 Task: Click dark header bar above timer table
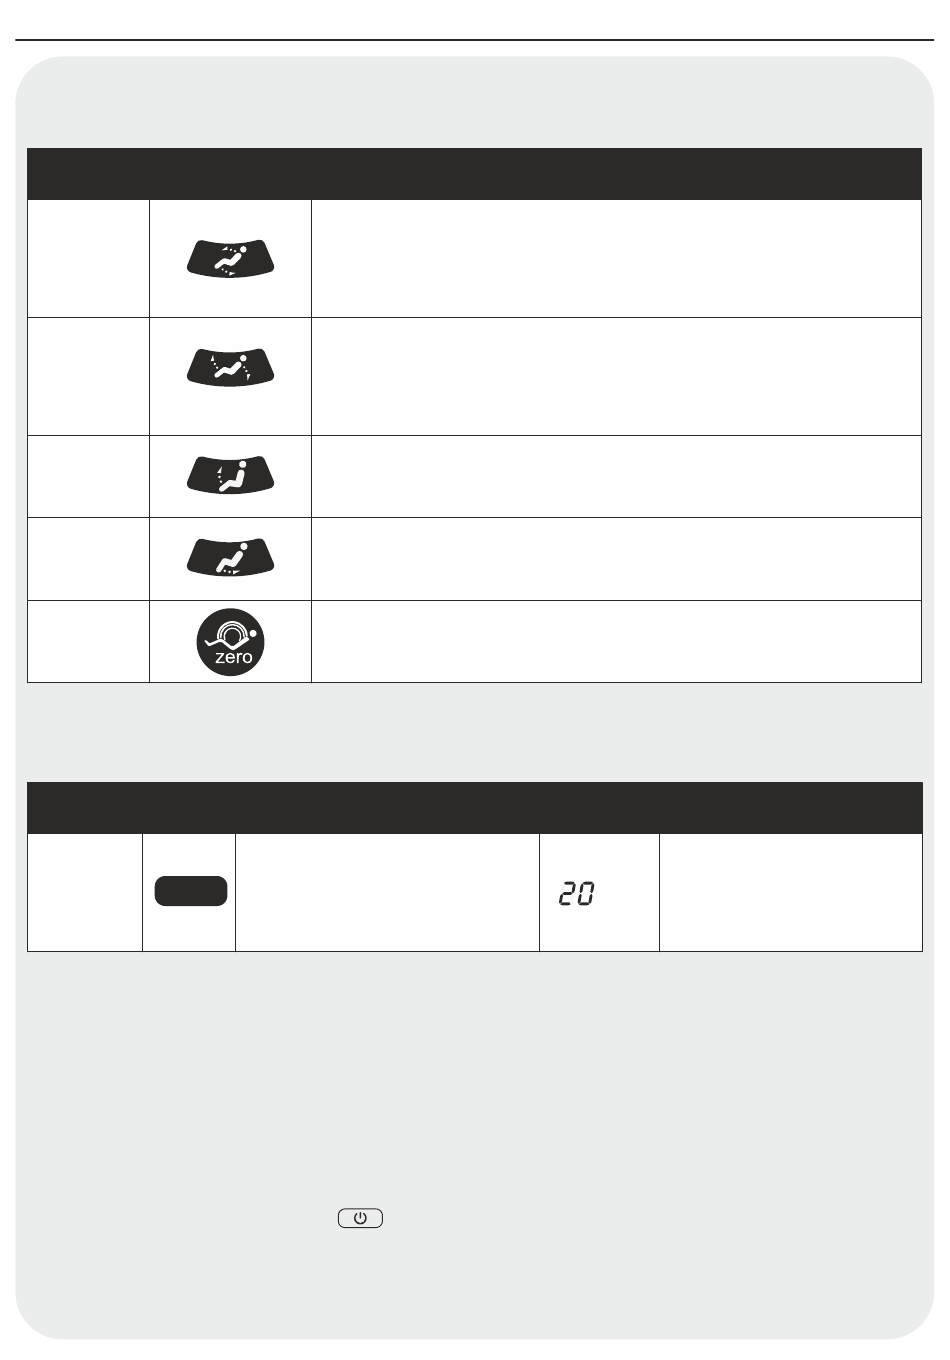click(x=474, y=808)
